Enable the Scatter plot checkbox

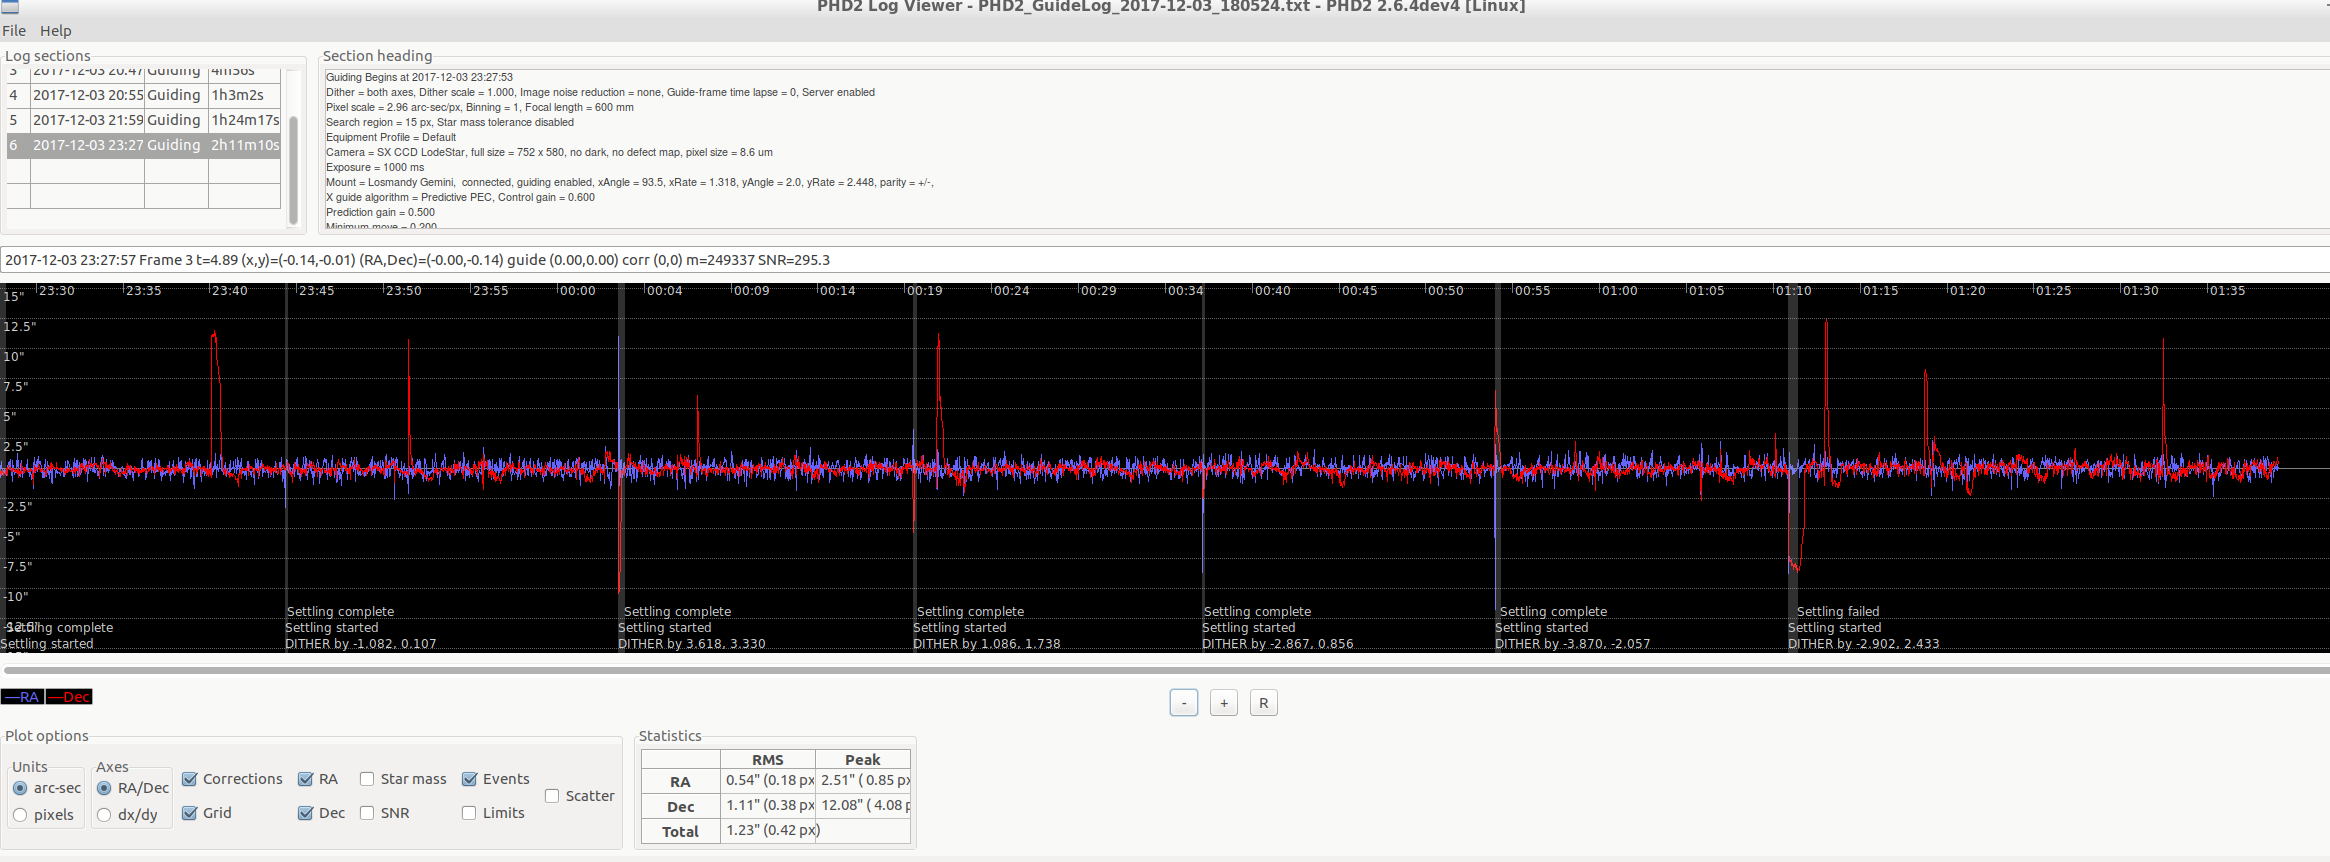[552, 796]
